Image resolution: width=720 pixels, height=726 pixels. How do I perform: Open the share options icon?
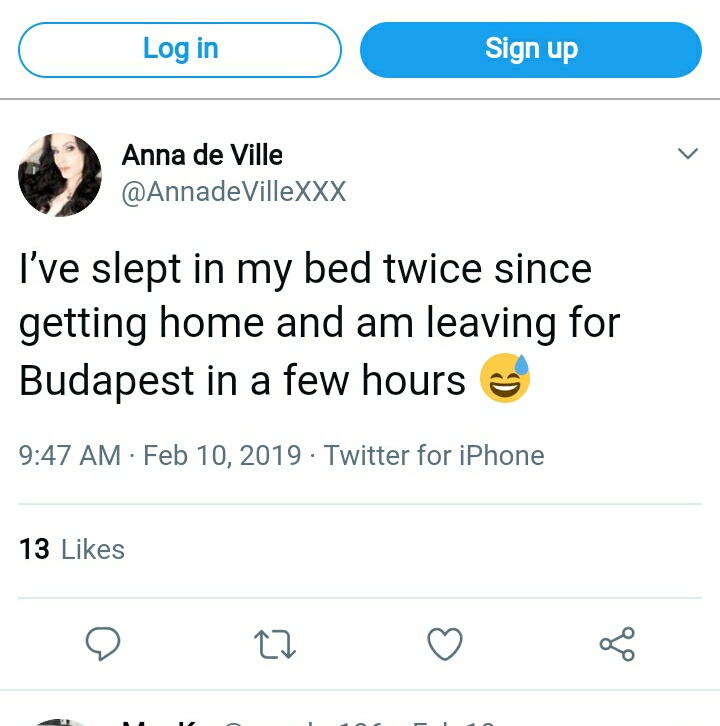click(616, 644)
